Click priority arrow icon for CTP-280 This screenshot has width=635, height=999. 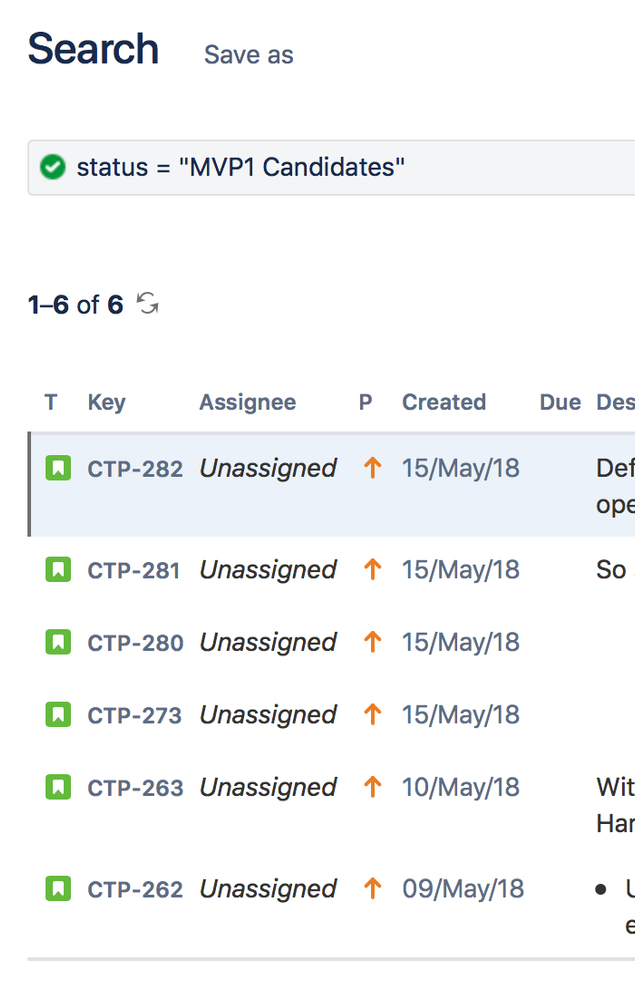(373, 642)
